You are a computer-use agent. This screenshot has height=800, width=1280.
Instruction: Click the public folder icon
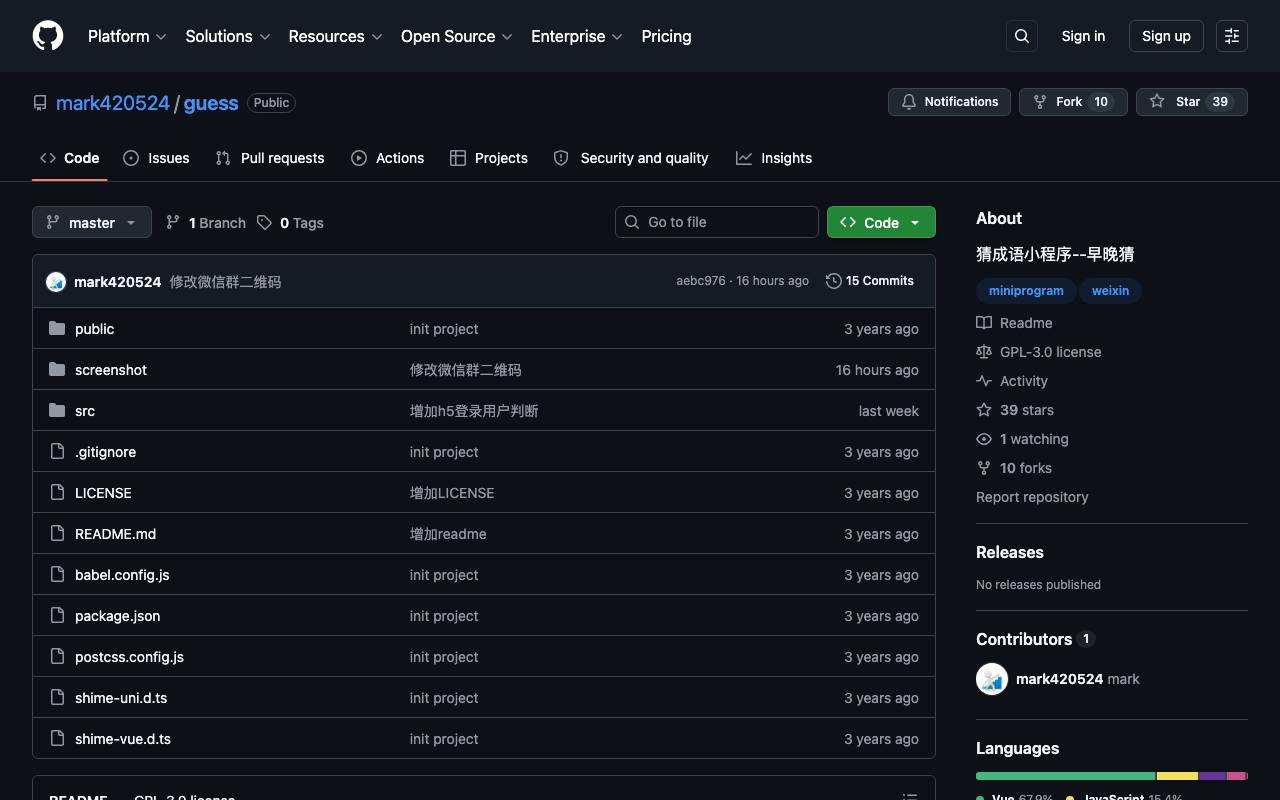click(x=57, y=329)
